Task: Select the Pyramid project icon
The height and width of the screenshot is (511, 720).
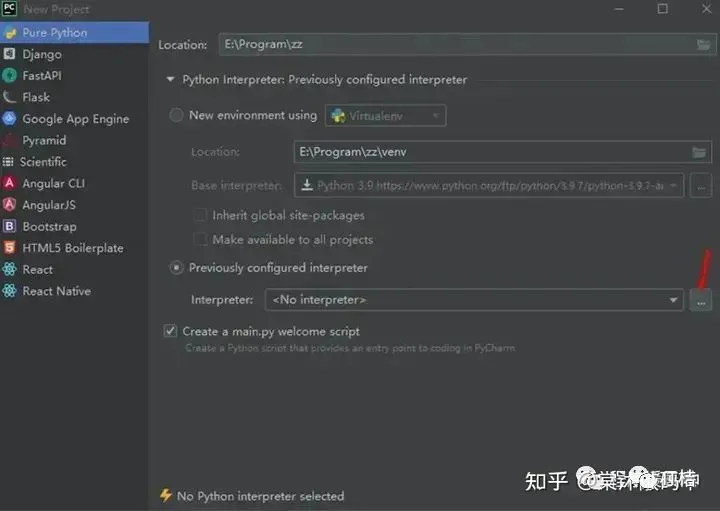Action: tap(10, 140)
